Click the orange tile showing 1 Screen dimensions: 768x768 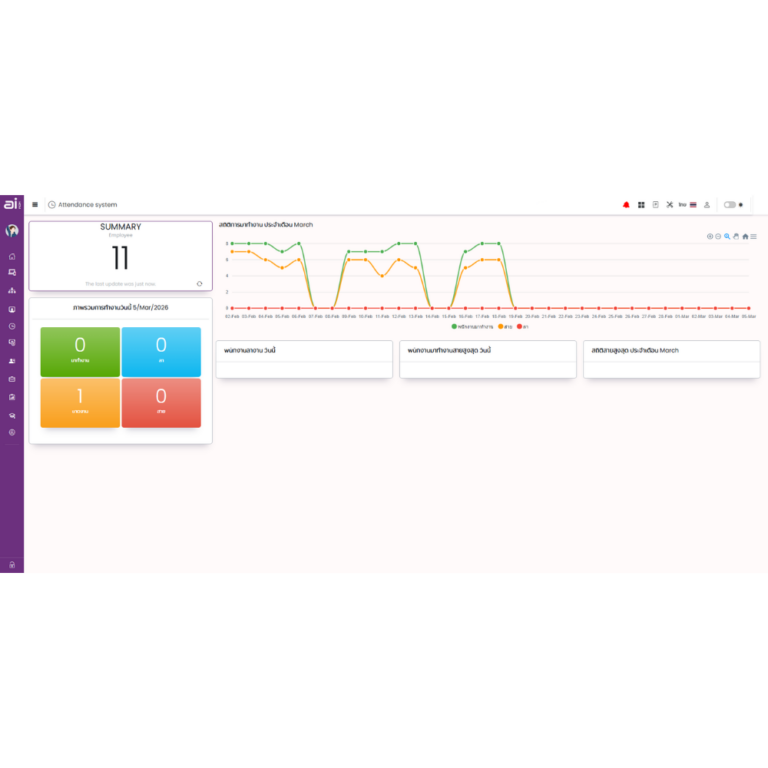80,402
